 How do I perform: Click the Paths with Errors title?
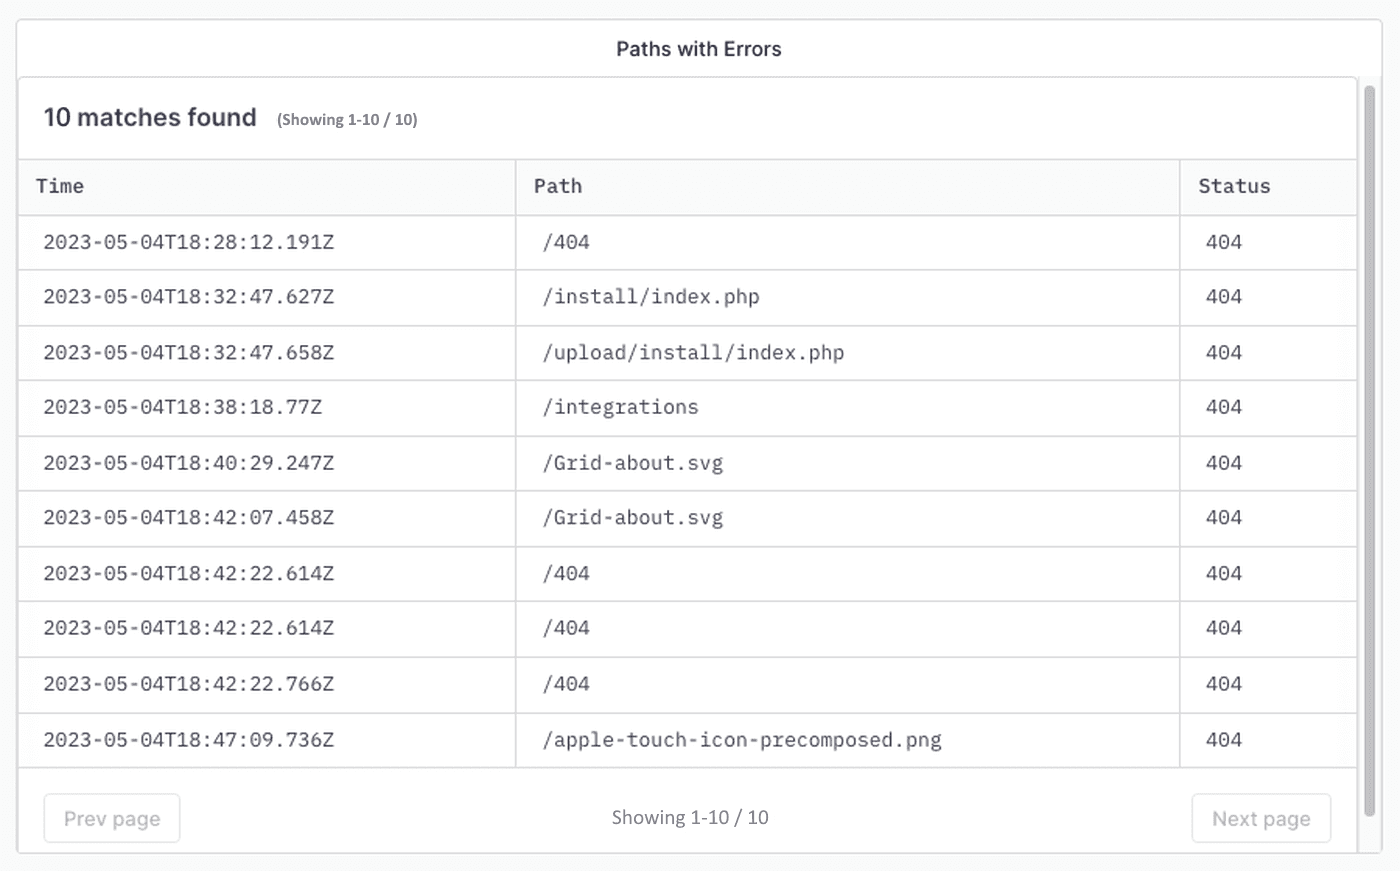(699, 48)
